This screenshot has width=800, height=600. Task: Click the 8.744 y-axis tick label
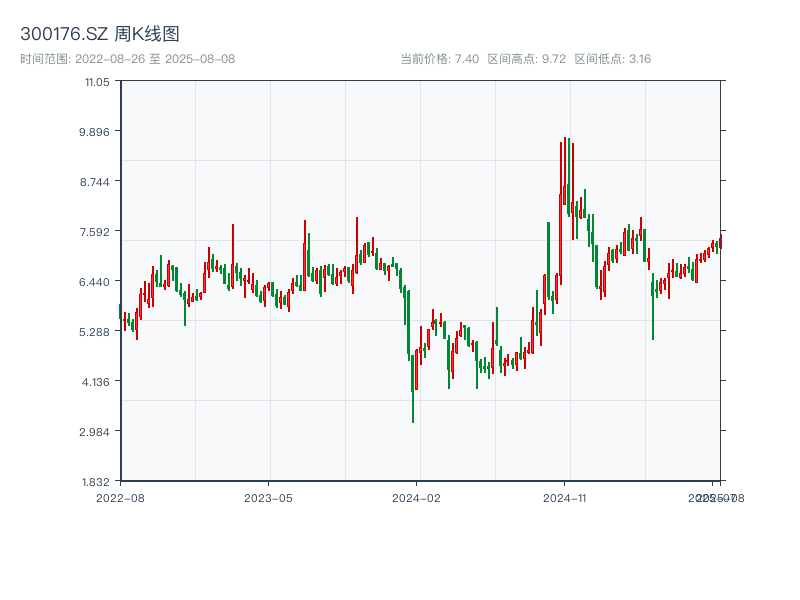pos(95,181)
